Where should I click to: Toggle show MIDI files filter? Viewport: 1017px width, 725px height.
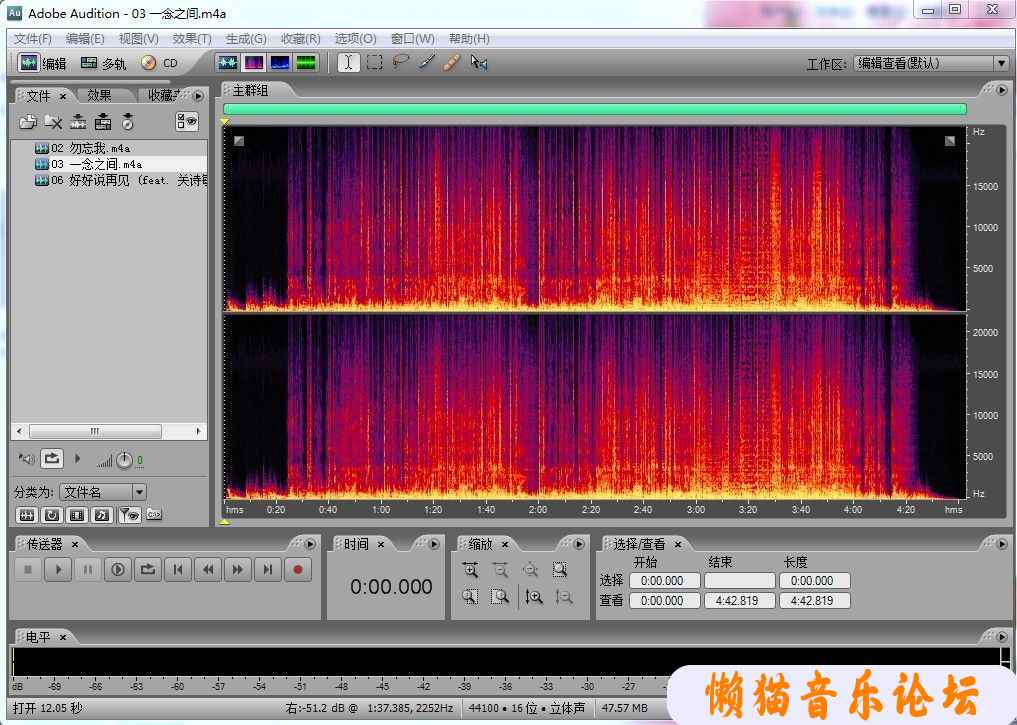[x=102, y=515]
